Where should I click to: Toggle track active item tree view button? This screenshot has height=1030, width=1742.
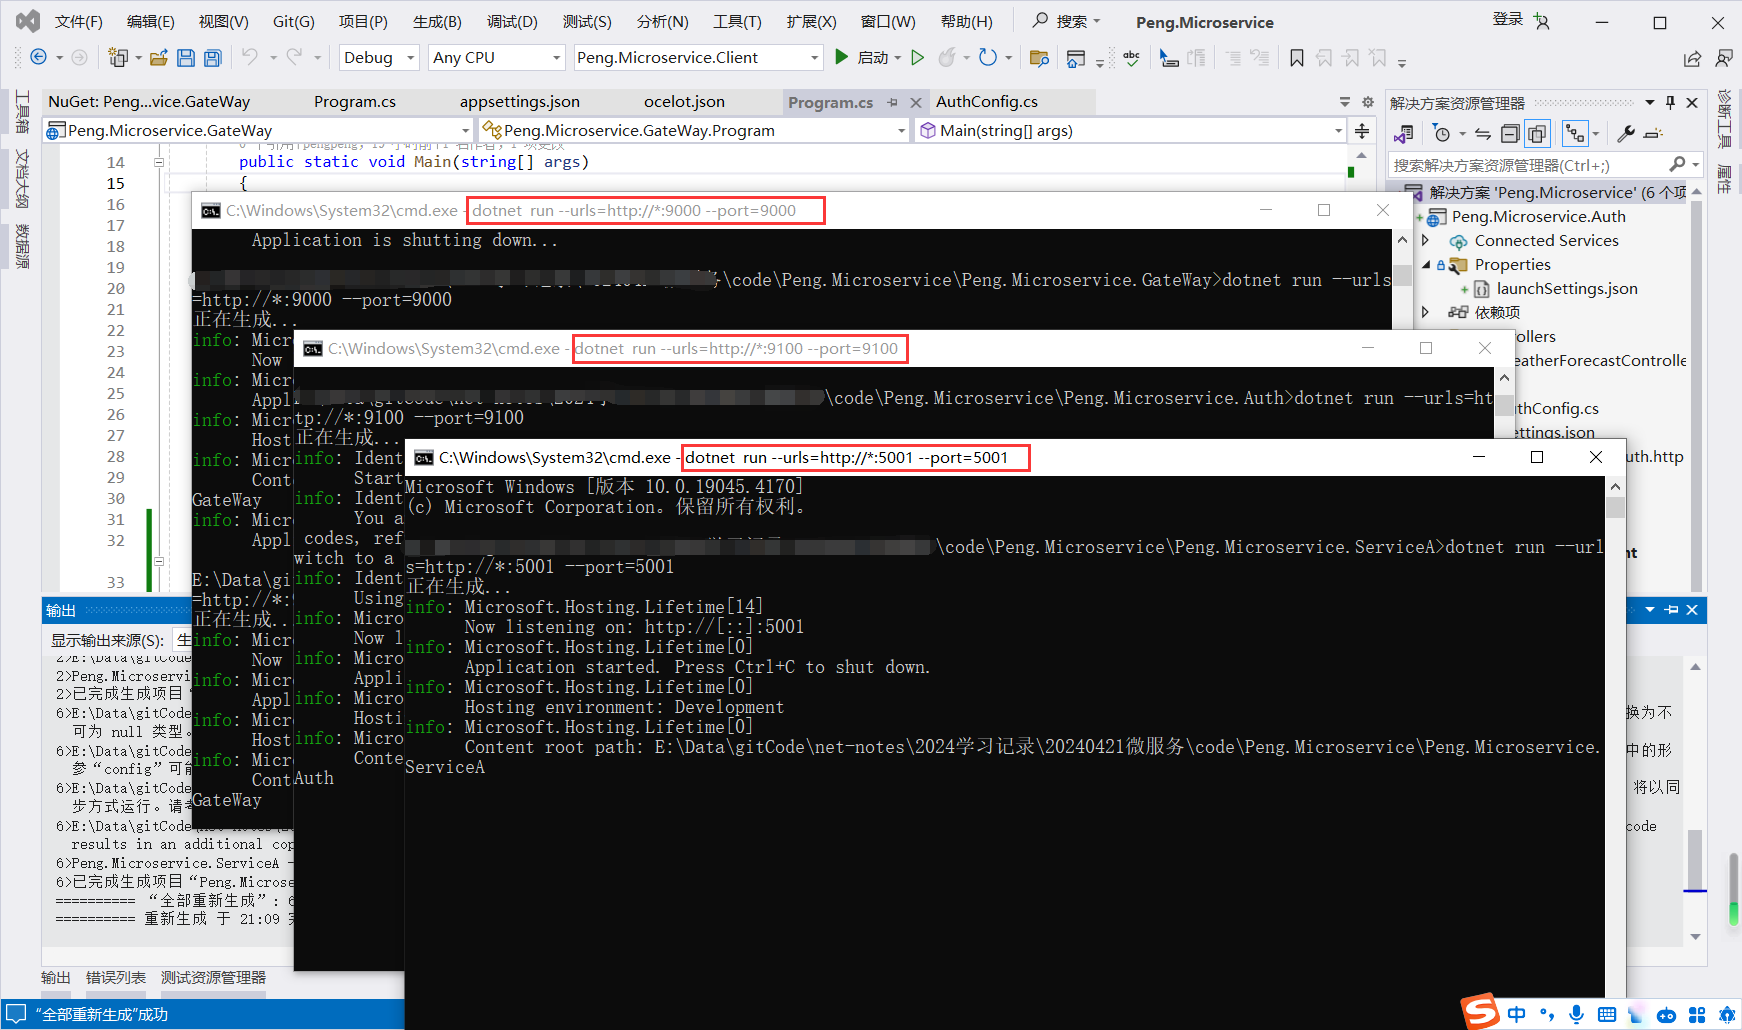tap(1575, 133)
